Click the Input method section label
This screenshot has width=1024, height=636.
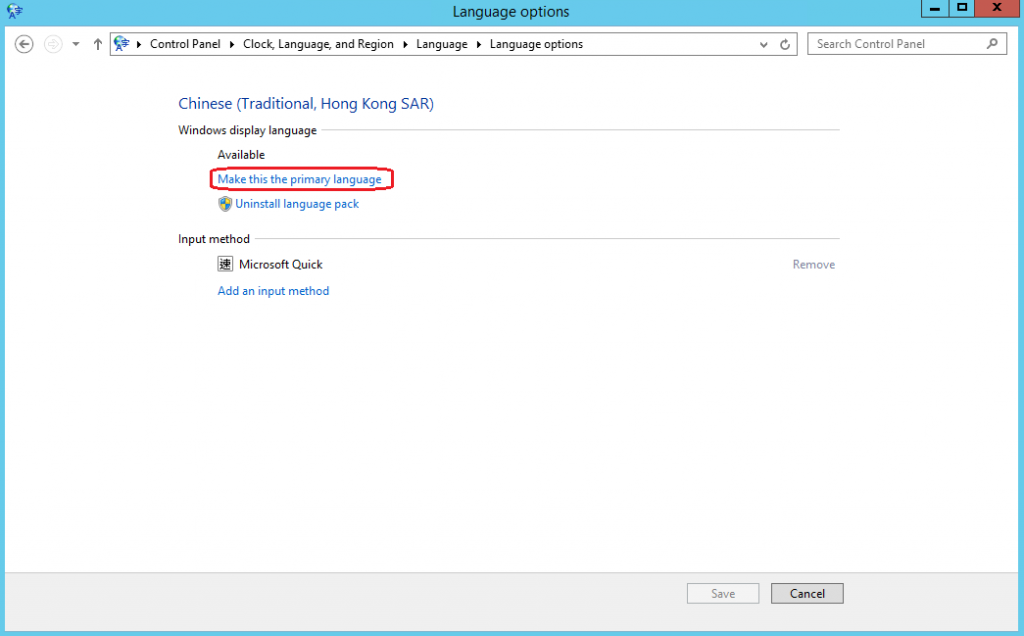[x=214, y=239]
